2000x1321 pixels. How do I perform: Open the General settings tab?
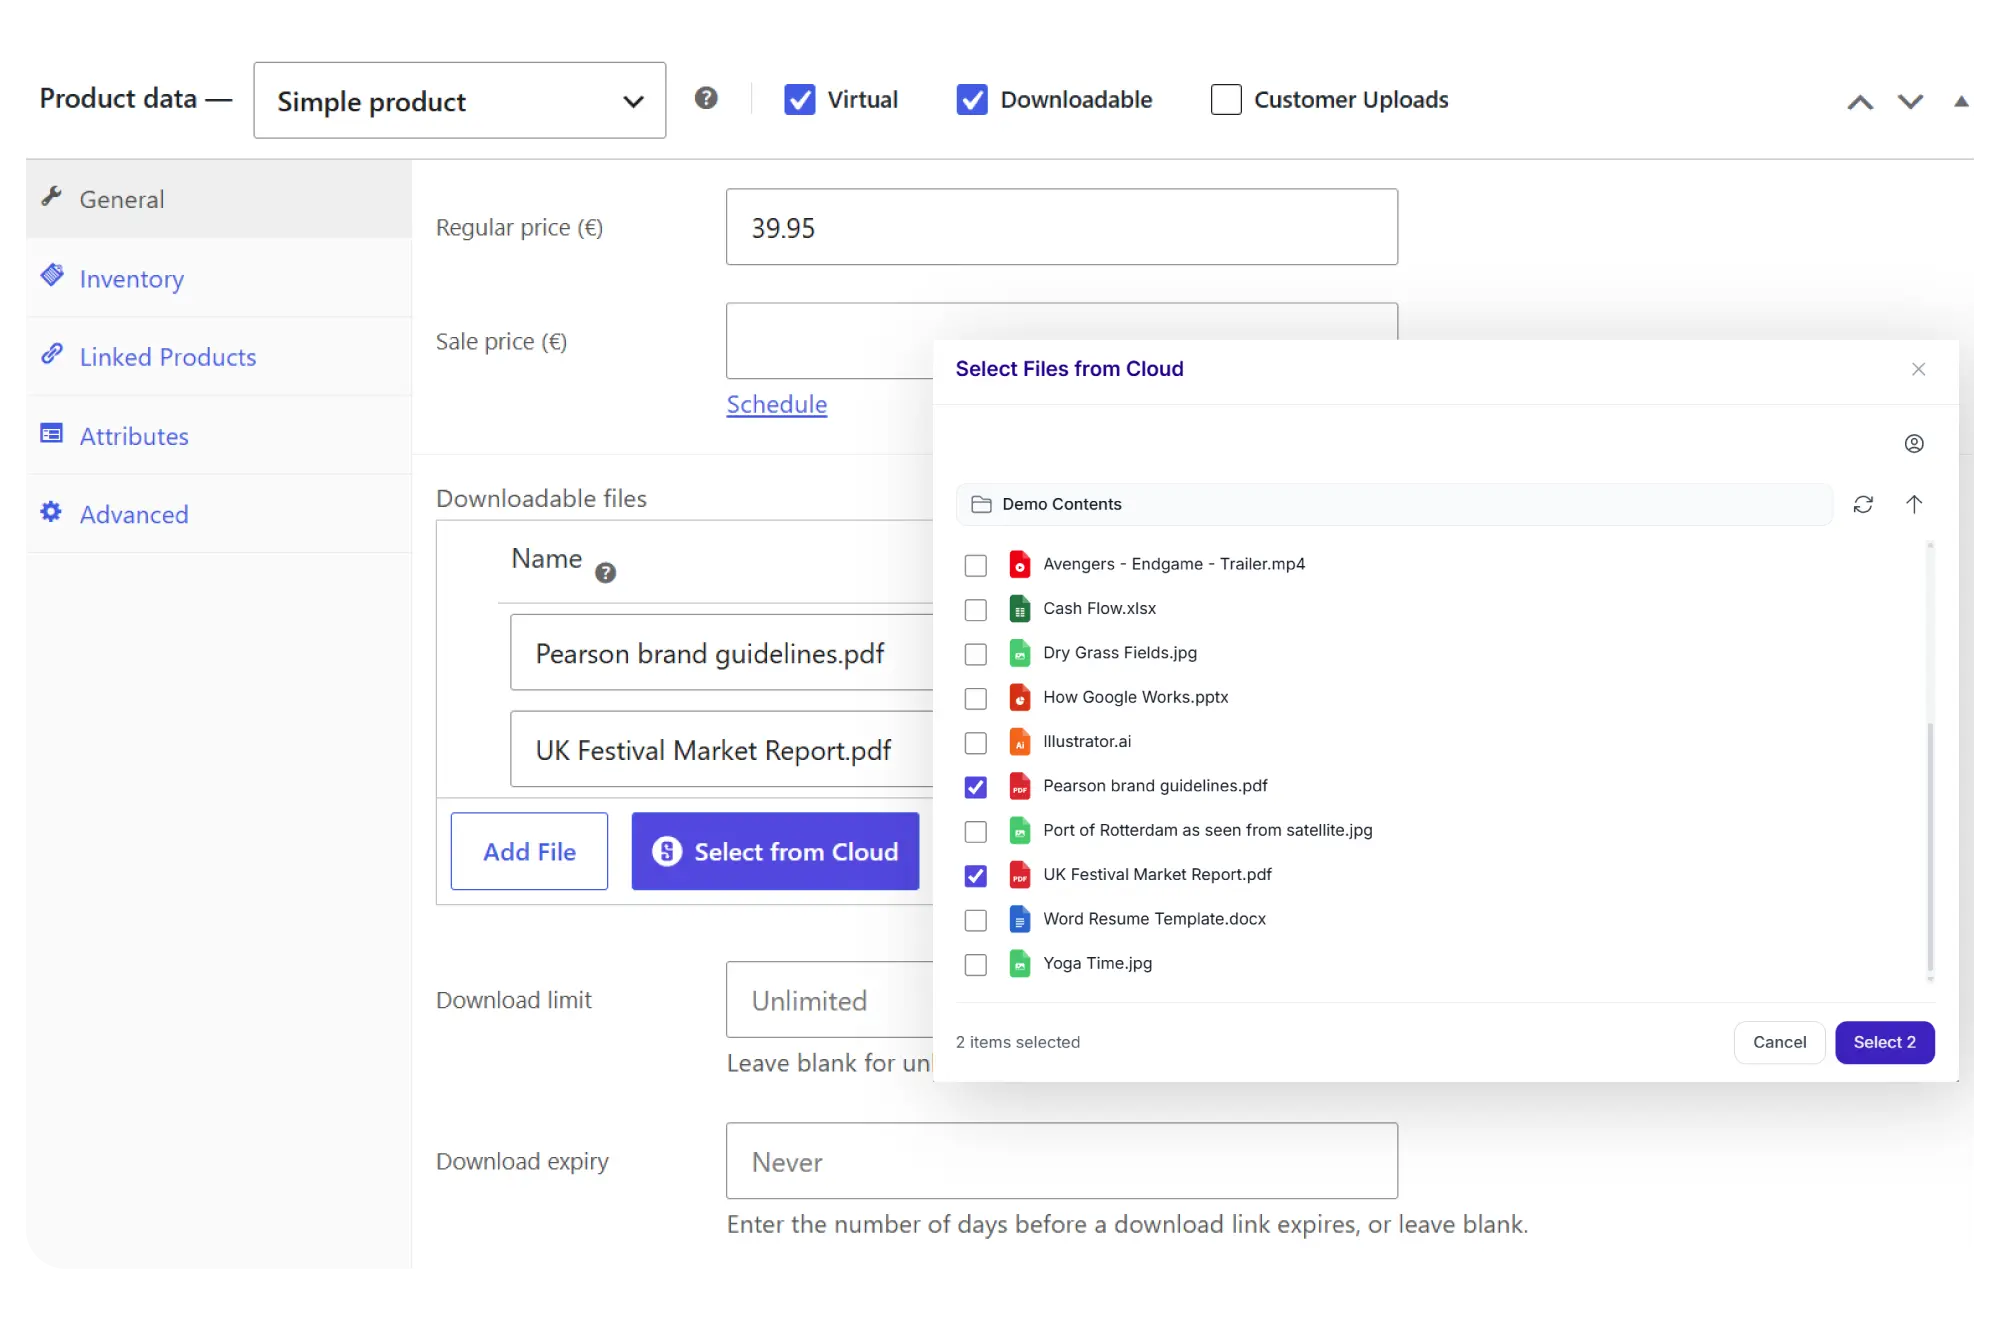219,199
